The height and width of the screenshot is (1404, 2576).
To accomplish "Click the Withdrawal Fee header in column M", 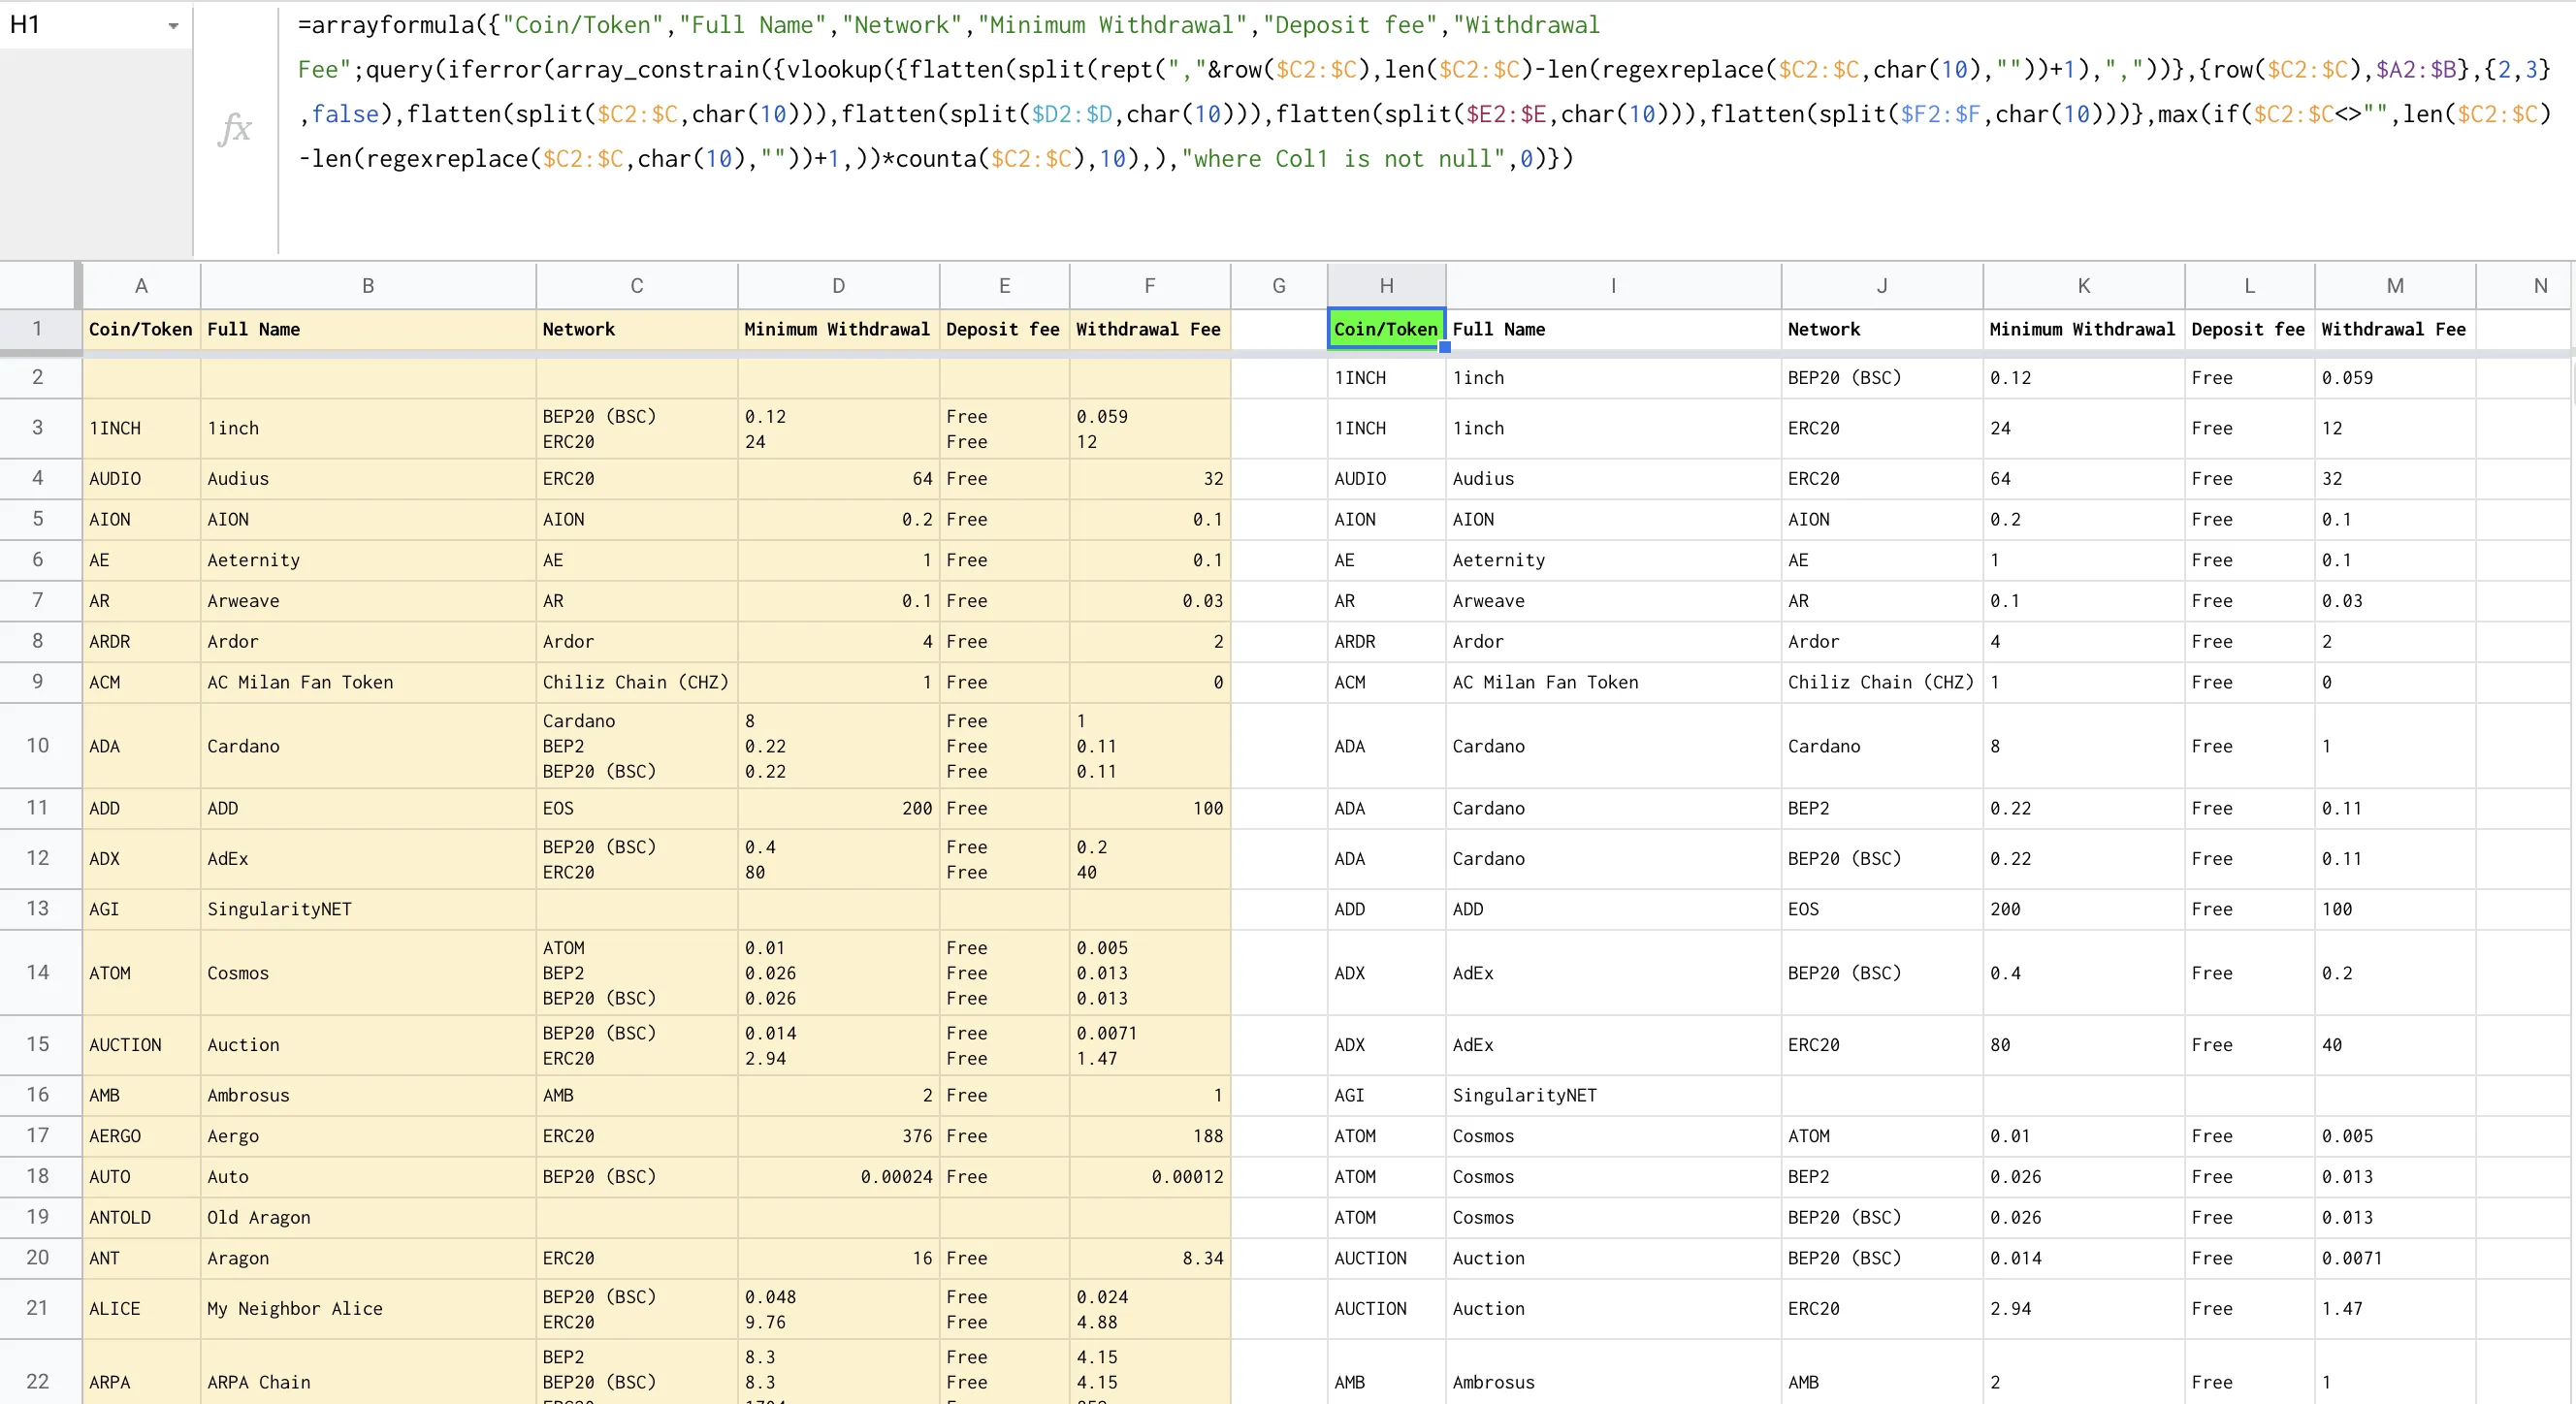I will click(x=2394, y=329).
